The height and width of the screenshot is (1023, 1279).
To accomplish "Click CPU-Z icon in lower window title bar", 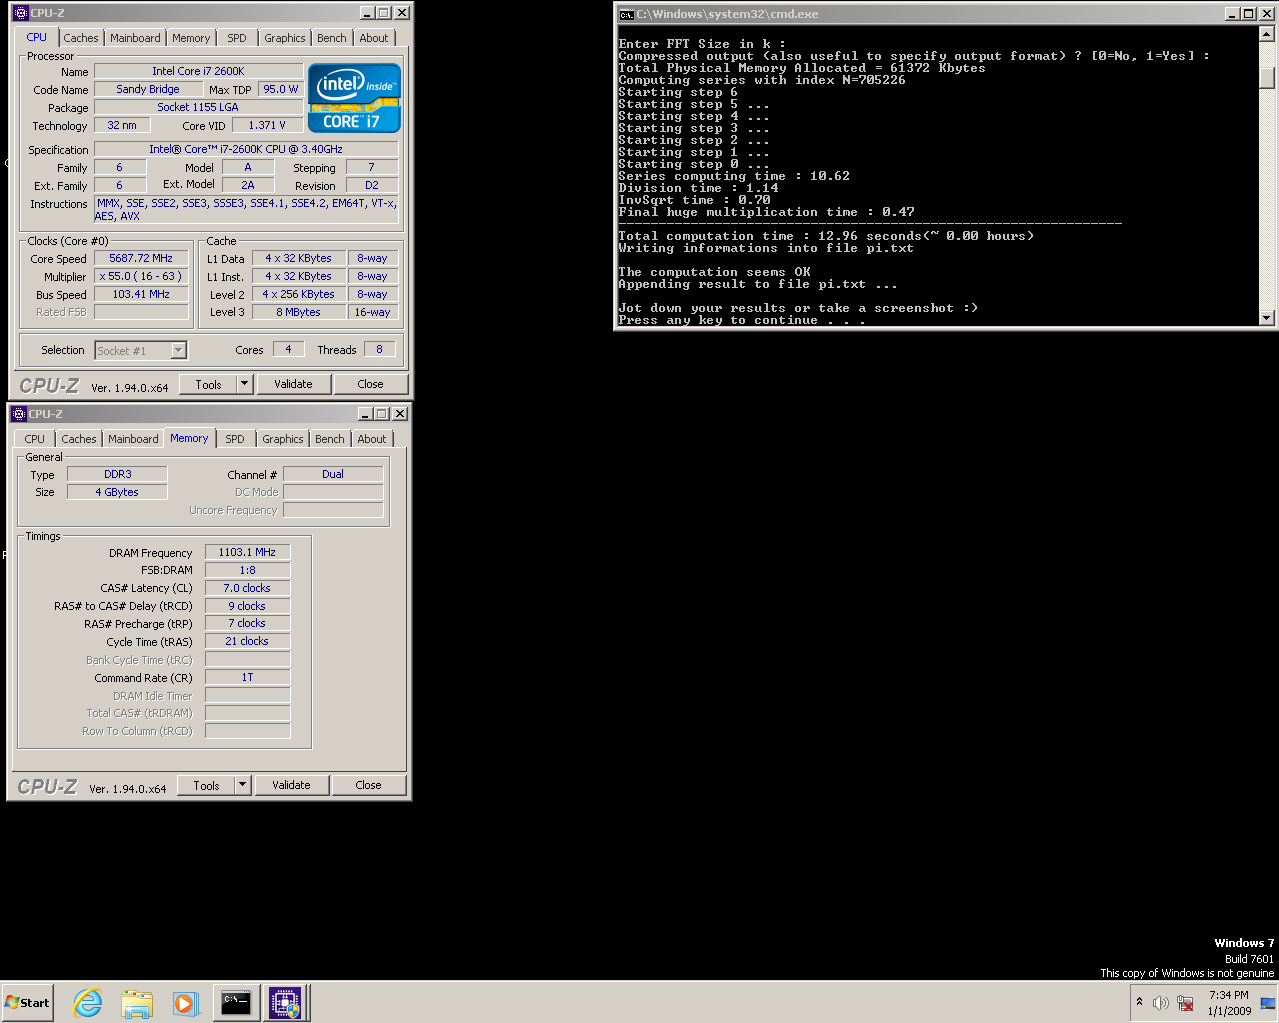I will coord(18,414).
